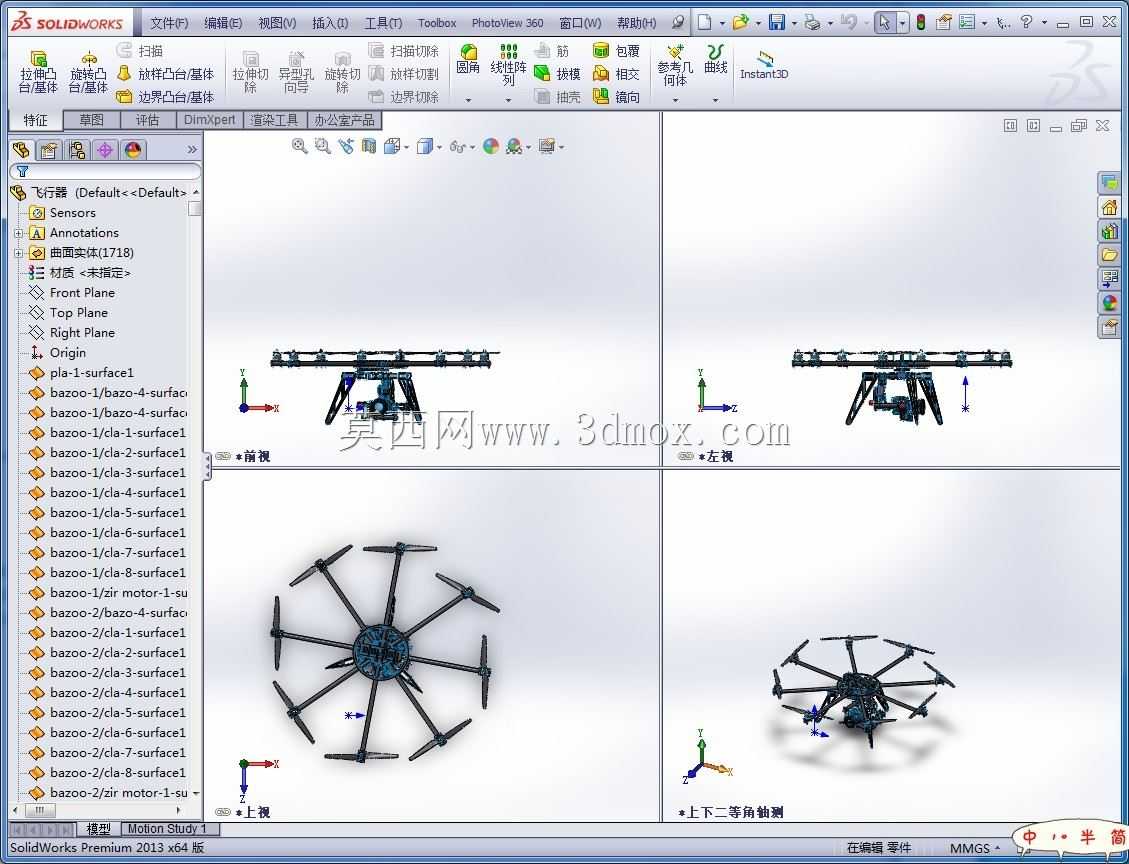The image size is (1129, 864).
Task: Select the Lofted Boss/Base (放样凸台/基体) command
Action: pyautogui.click(x=166, y=73)
